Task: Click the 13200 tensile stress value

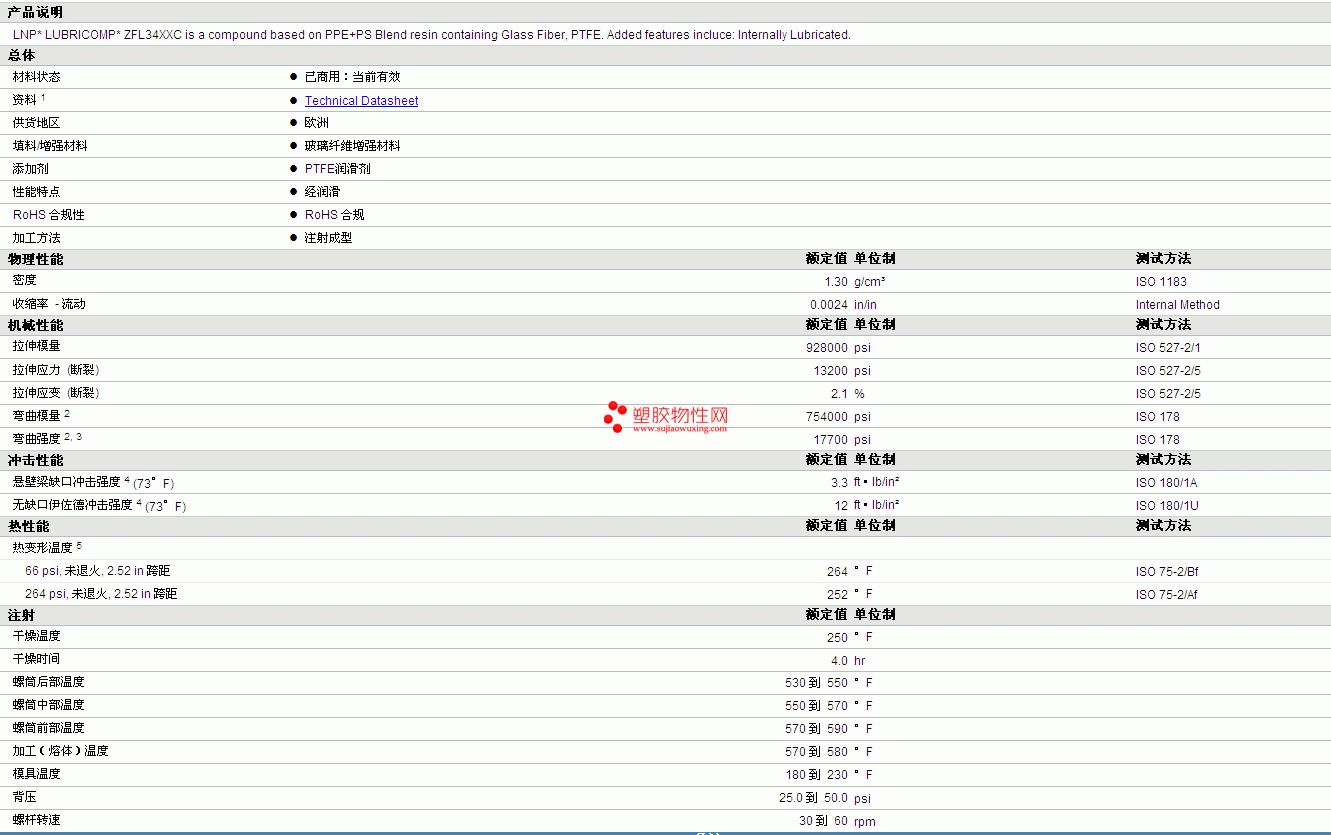Action: point(830,371)
